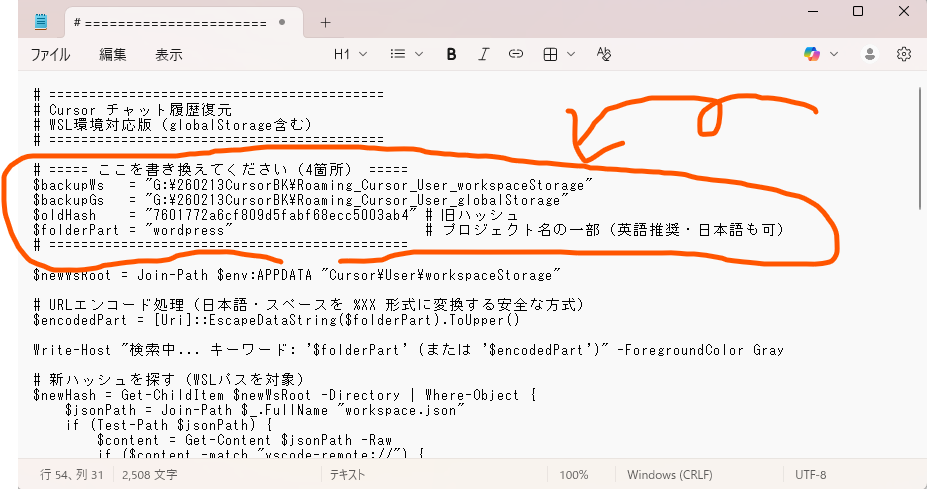Image resolution: width=927 pixels, height=489 pixels.
Task: Click the テキスト format indicator in the status bar
Action: pos(347,475)
